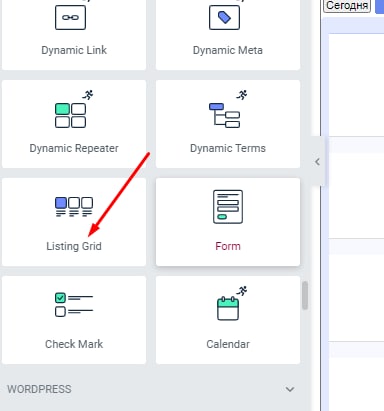This screenshot has width=384, height=411.
Task: Pick the Dynamic Repeater widget icon
Action: (x=70, y=116)
